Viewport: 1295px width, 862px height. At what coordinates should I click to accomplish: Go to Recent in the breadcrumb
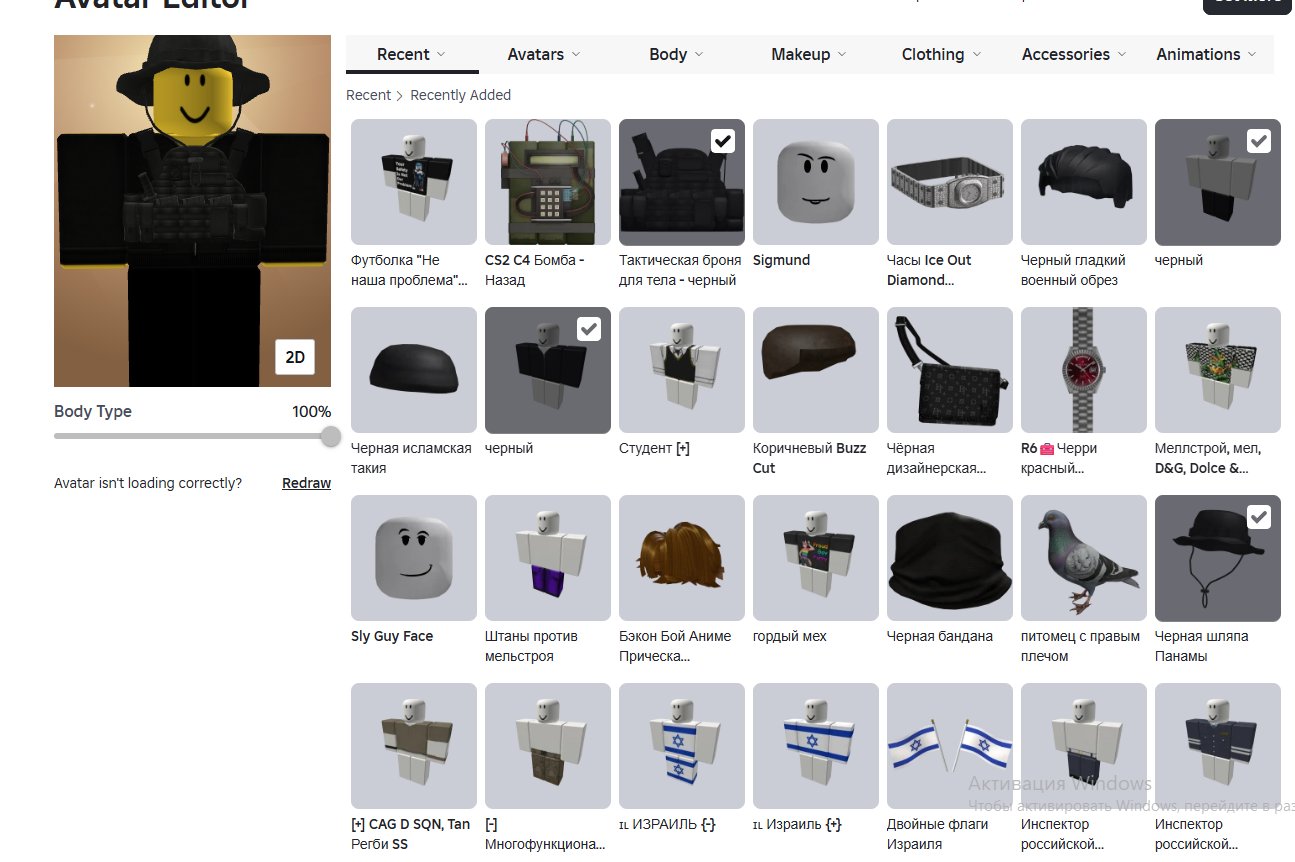click(x=368, y=95)
